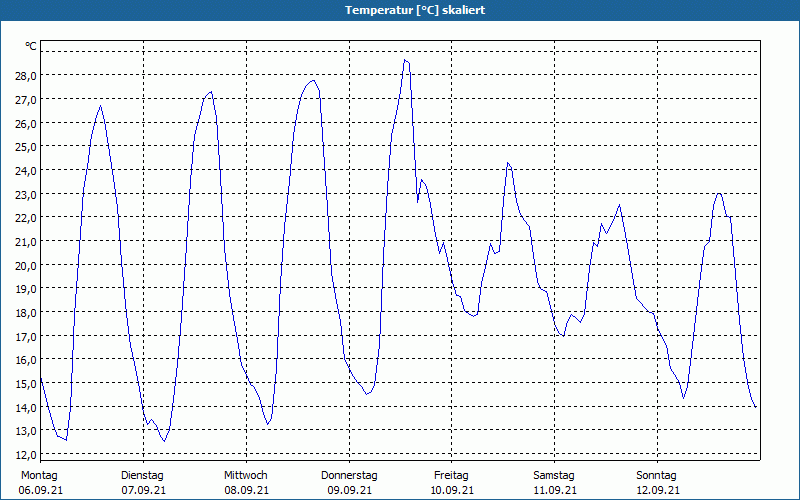The height and width of the screenshot is (500, 800).
Task: Select the 12,0 label at axis bottom
Action: click(25, 455)
